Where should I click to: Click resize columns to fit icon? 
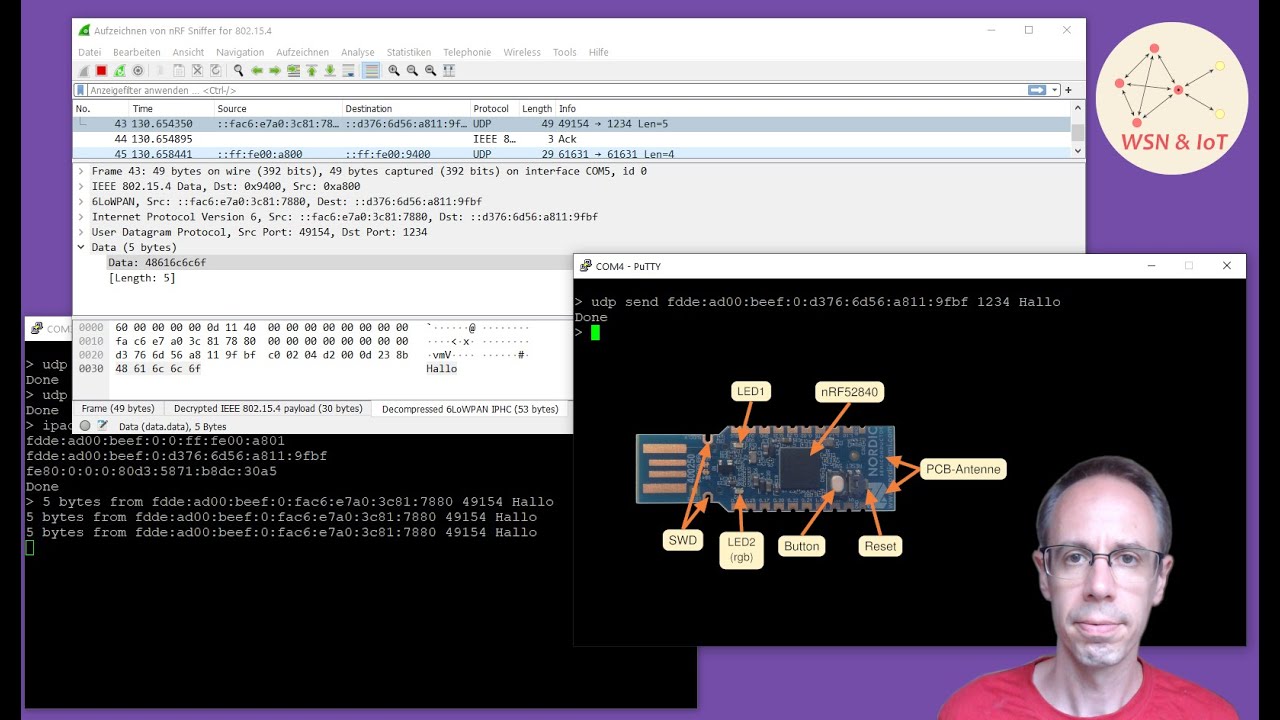[449, 71]
